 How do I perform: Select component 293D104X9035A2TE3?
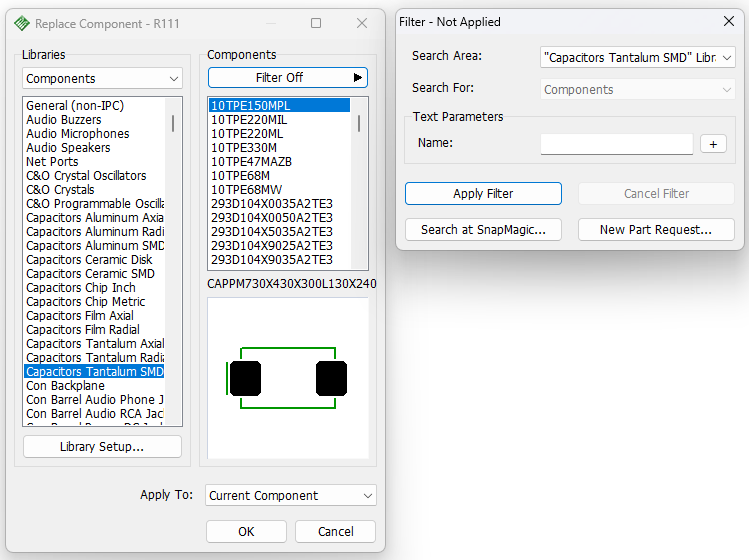point(279,260)
